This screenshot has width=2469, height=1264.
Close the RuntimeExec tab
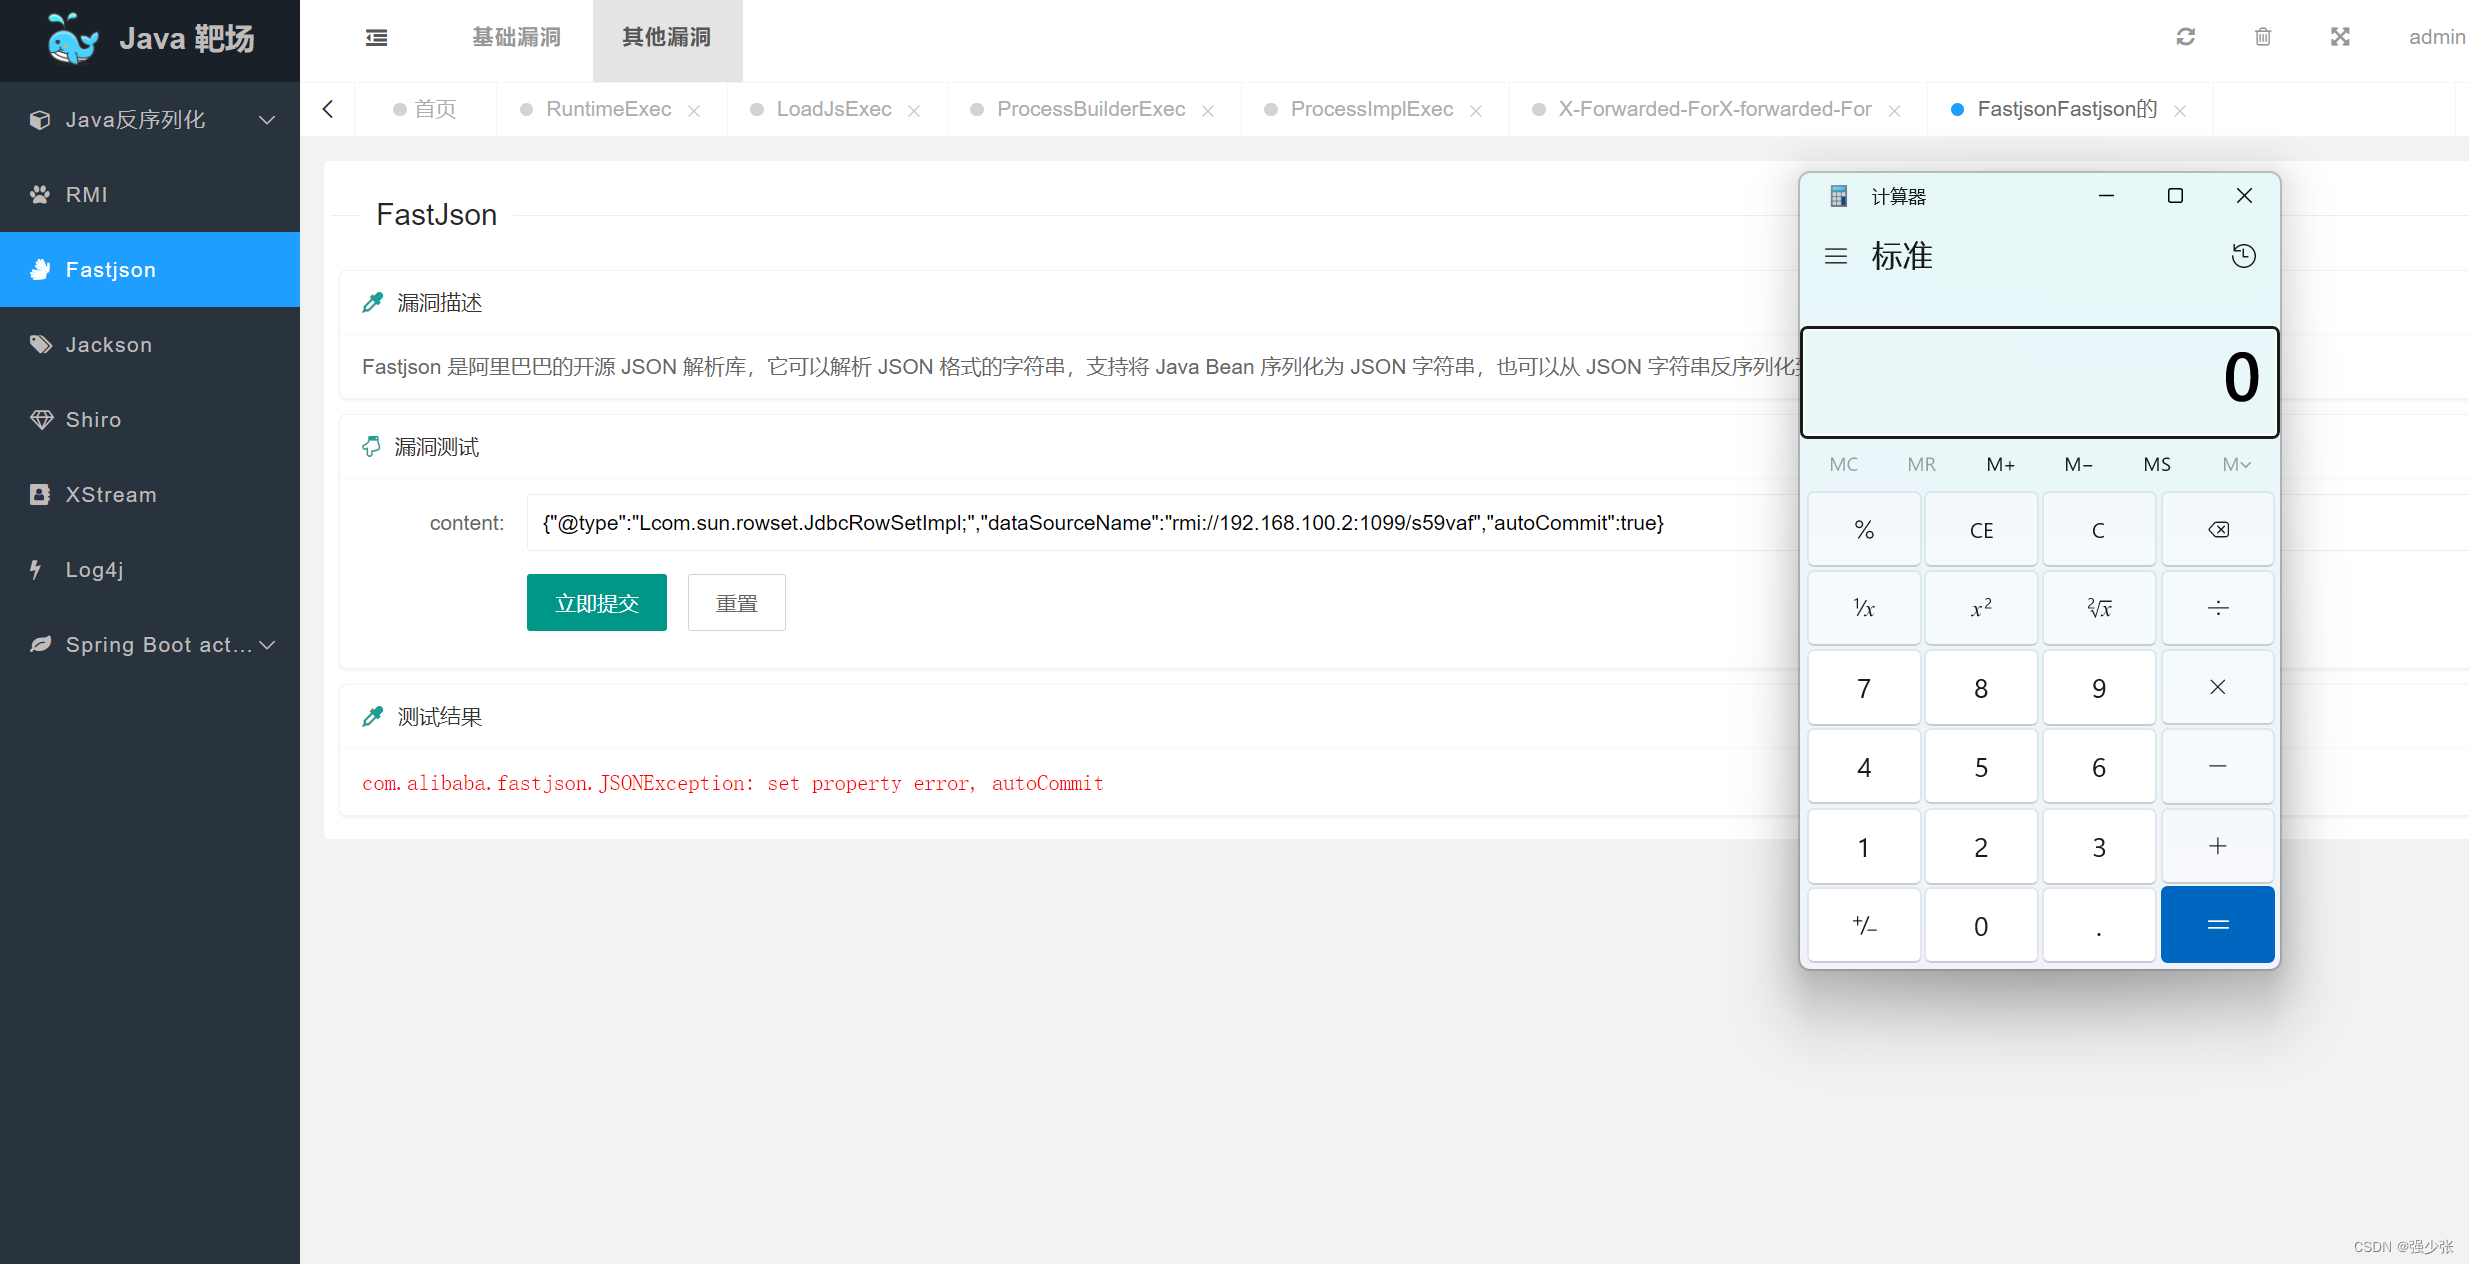(694, 110)
